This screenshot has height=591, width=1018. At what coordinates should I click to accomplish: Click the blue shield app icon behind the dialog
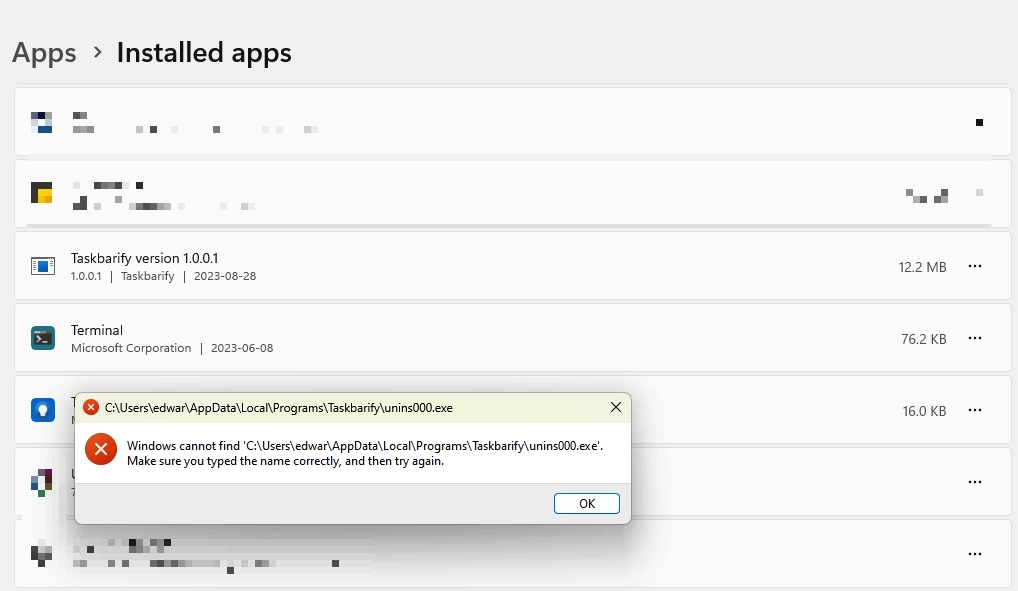(x=41, y=410)
